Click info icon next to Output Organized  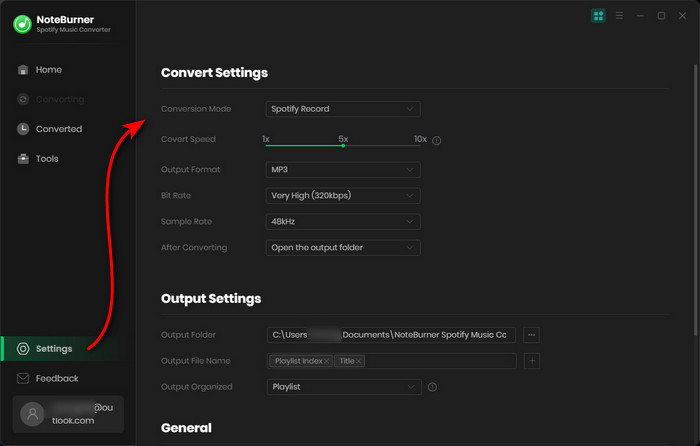[x=432, y=387]
